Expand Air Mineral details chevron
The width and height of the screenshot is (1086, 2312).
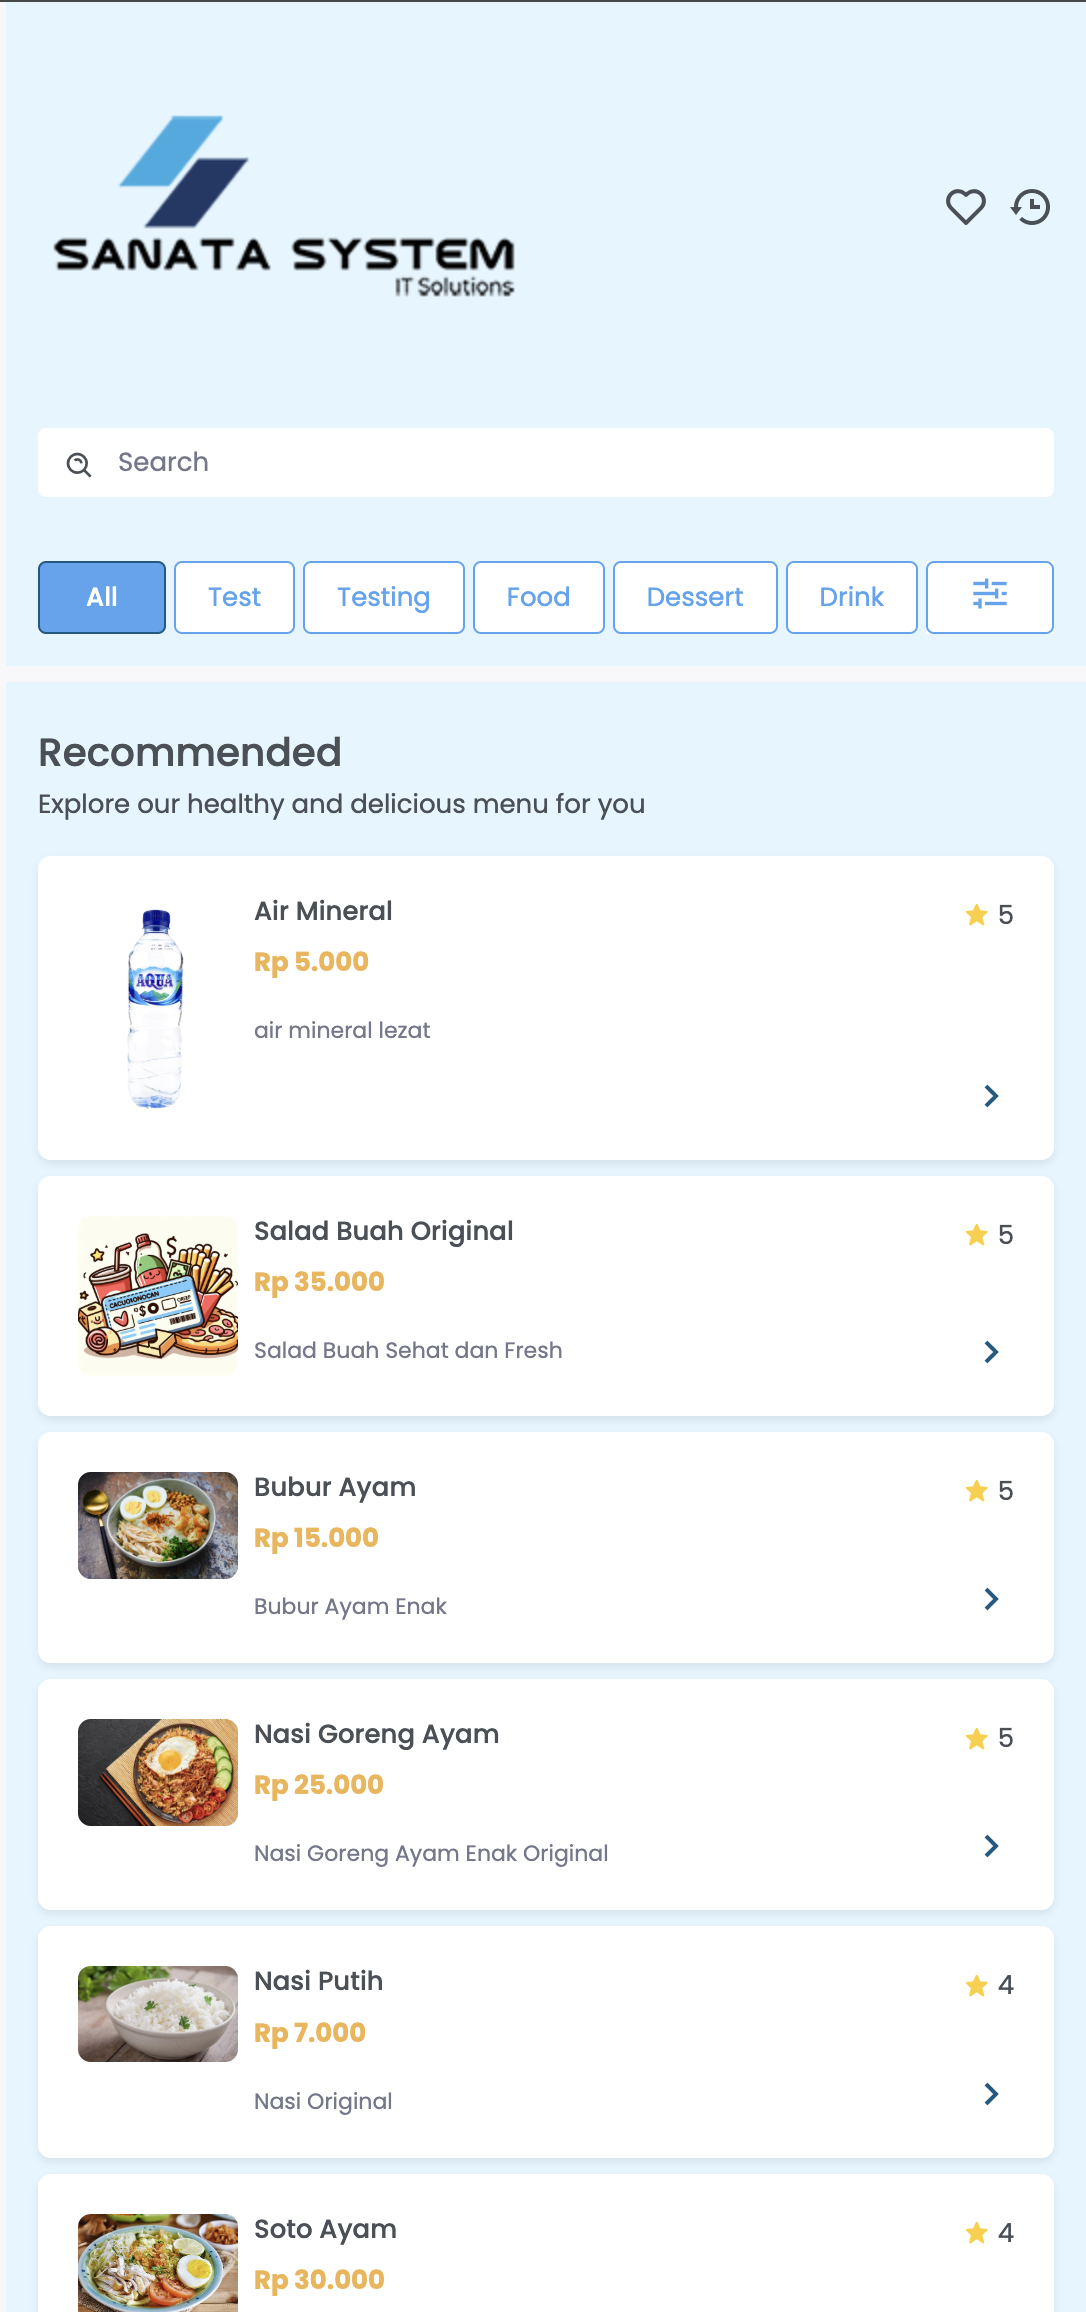point(991,1096)
